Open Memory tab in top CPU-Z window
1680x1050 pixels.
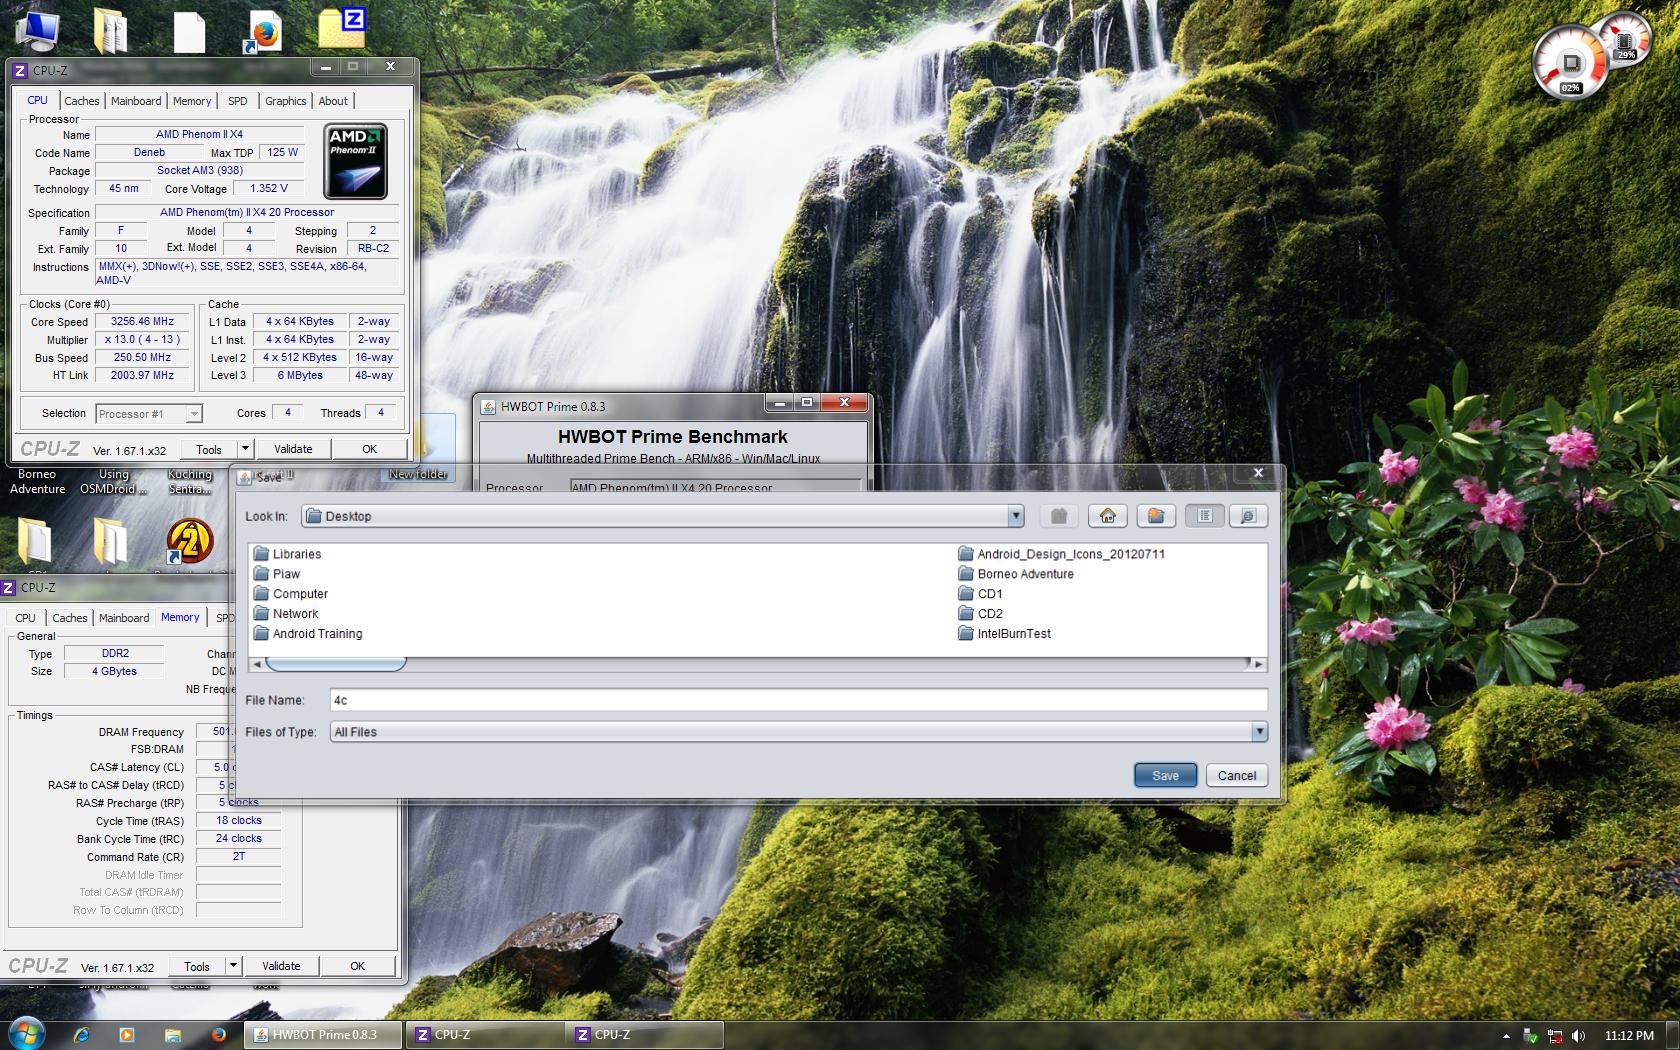coord(192,101)
